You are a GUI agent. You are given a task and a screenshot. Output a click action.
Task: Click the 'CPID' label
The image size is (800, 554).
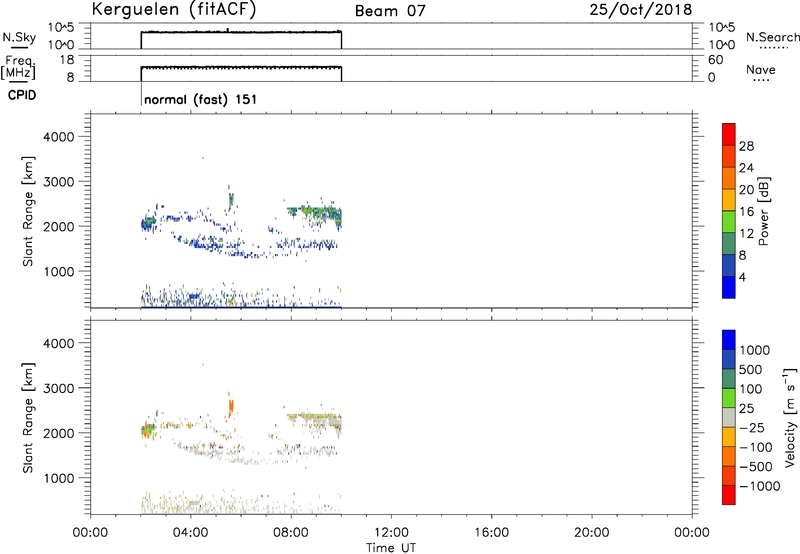pos(21,95)
